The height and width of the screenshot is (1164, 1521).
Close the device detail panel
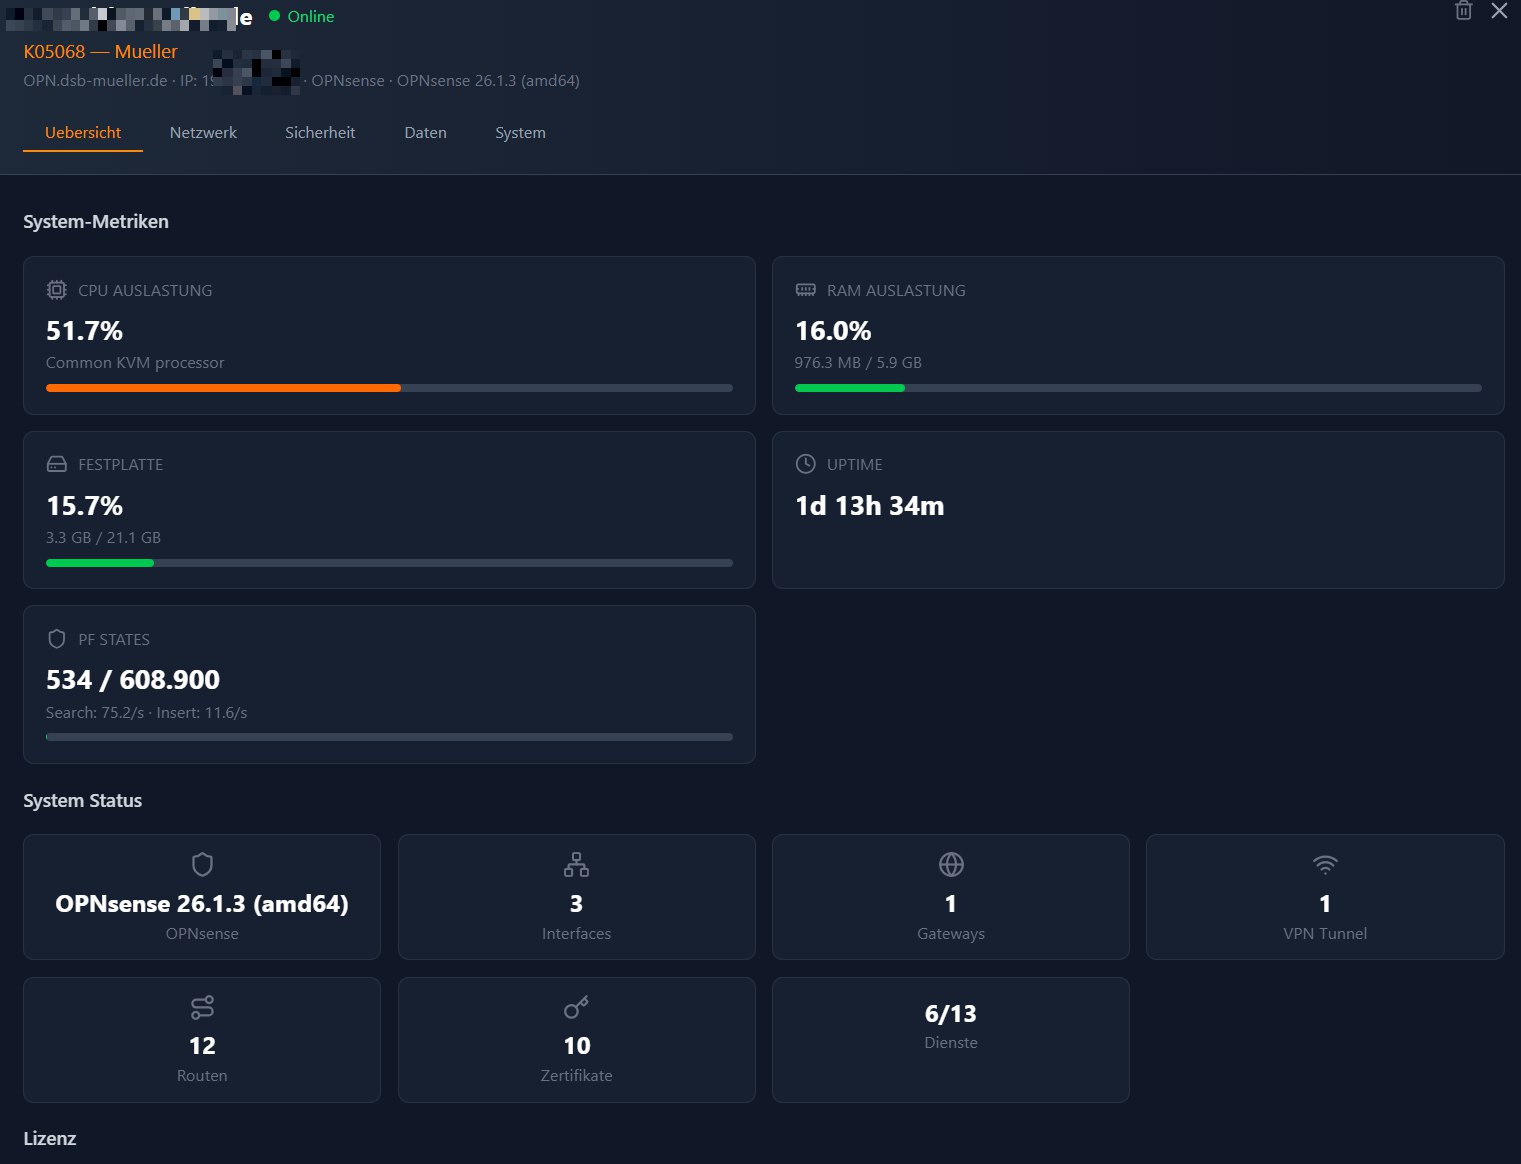pos(1499,11)
